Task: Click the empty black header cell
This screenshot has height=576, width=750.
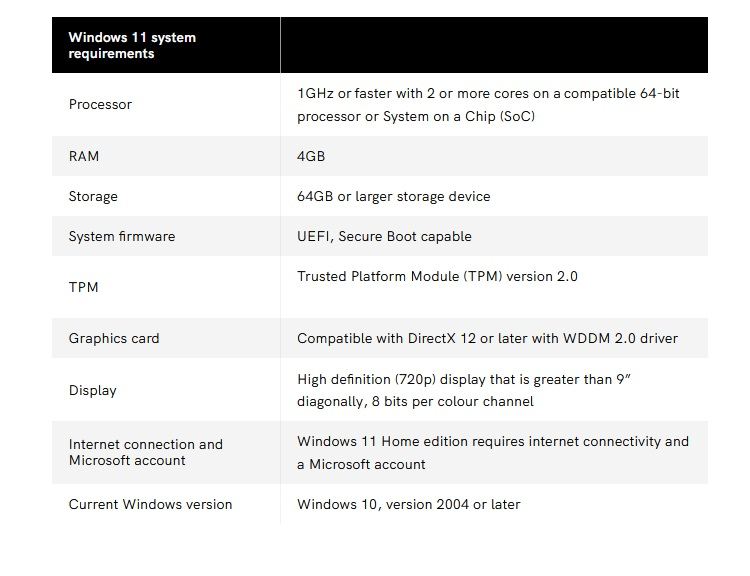Action: click(x=493, y=45)
